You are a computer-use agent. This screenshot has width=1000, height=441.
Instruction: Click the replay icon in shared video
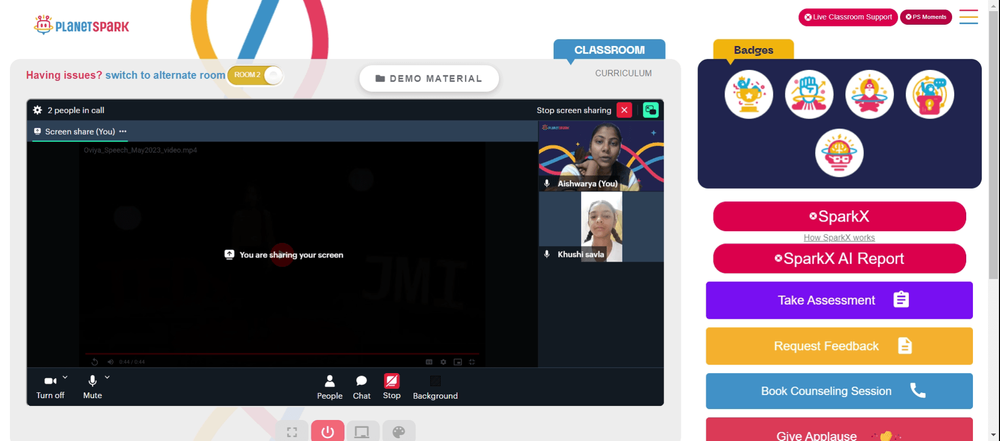click(x=94, y=362)
